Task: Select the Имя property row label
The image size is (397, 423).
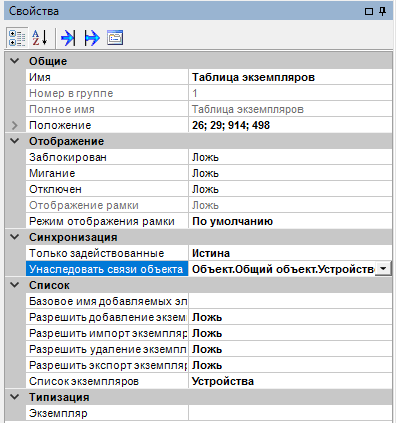Action: tap(40, 77)
